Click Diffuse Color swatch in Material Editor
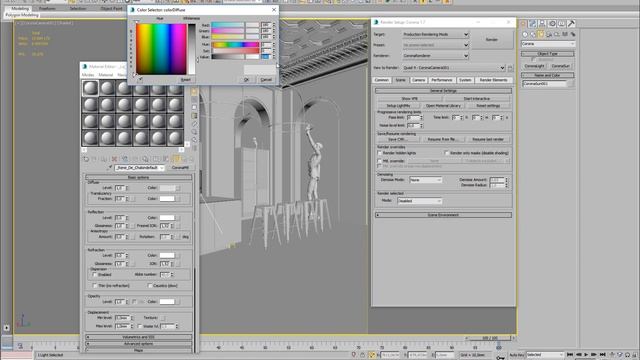 click(x=167, y=188)
